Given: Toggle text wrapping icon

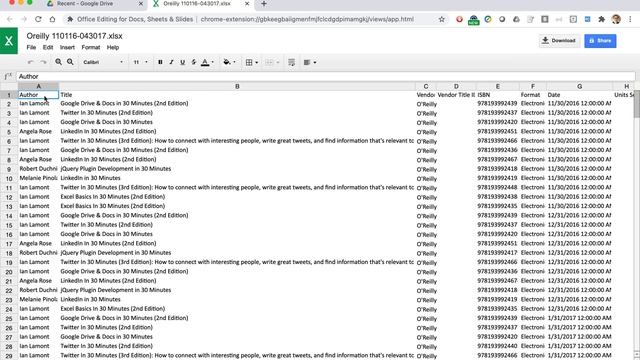Looking at the screenshot, I should [x=291, y=62].
